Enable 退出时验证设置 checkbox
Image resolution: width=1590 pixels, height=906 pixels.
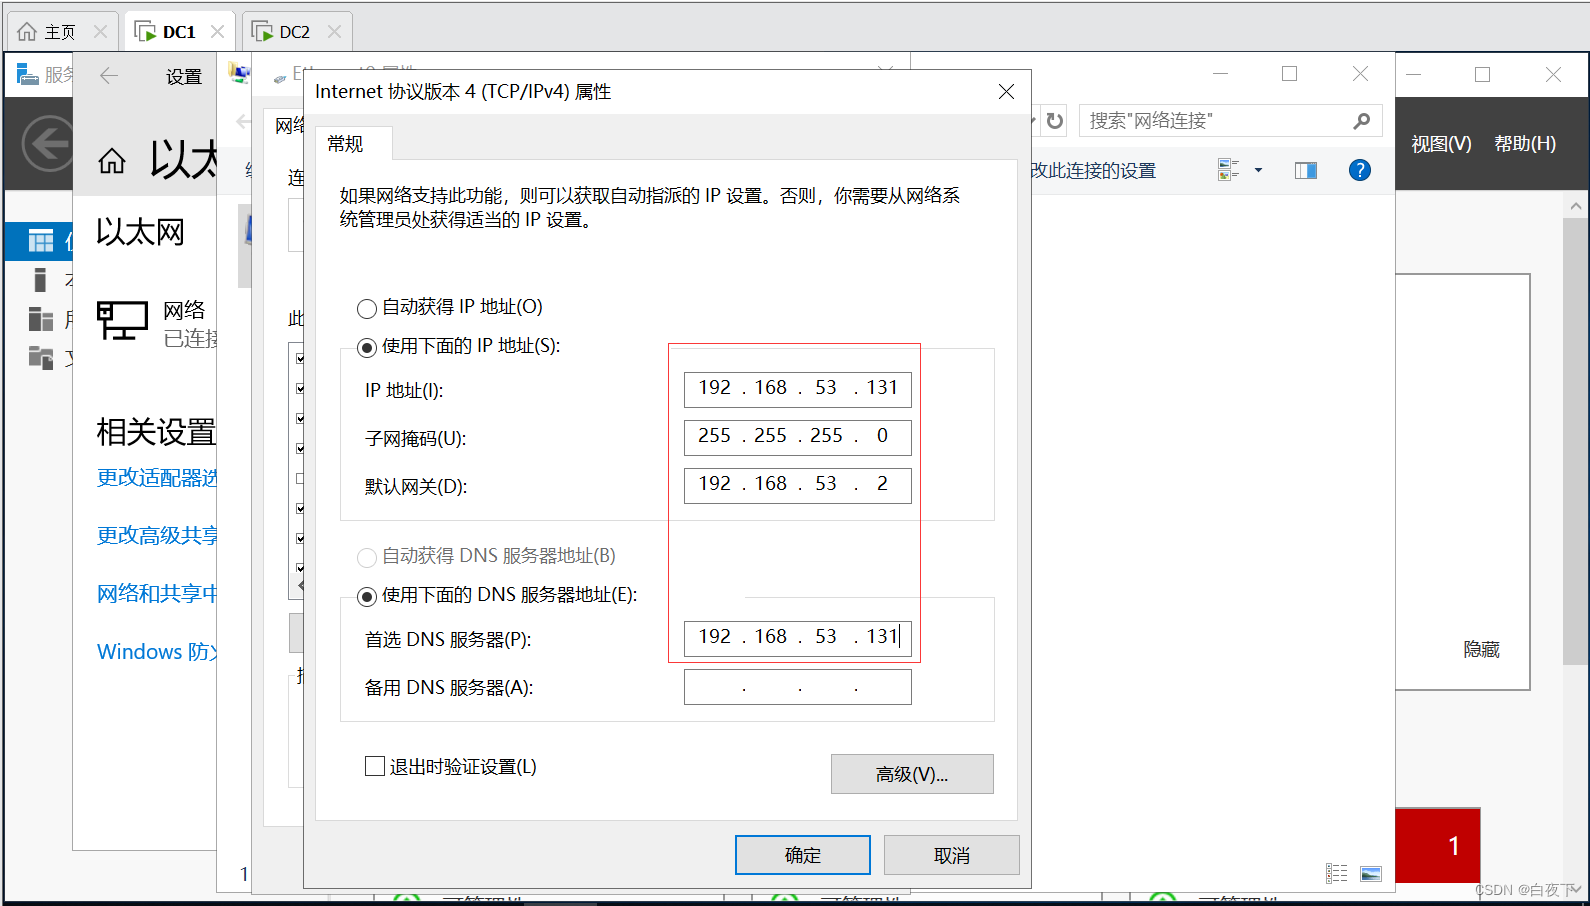coord(375,767)
